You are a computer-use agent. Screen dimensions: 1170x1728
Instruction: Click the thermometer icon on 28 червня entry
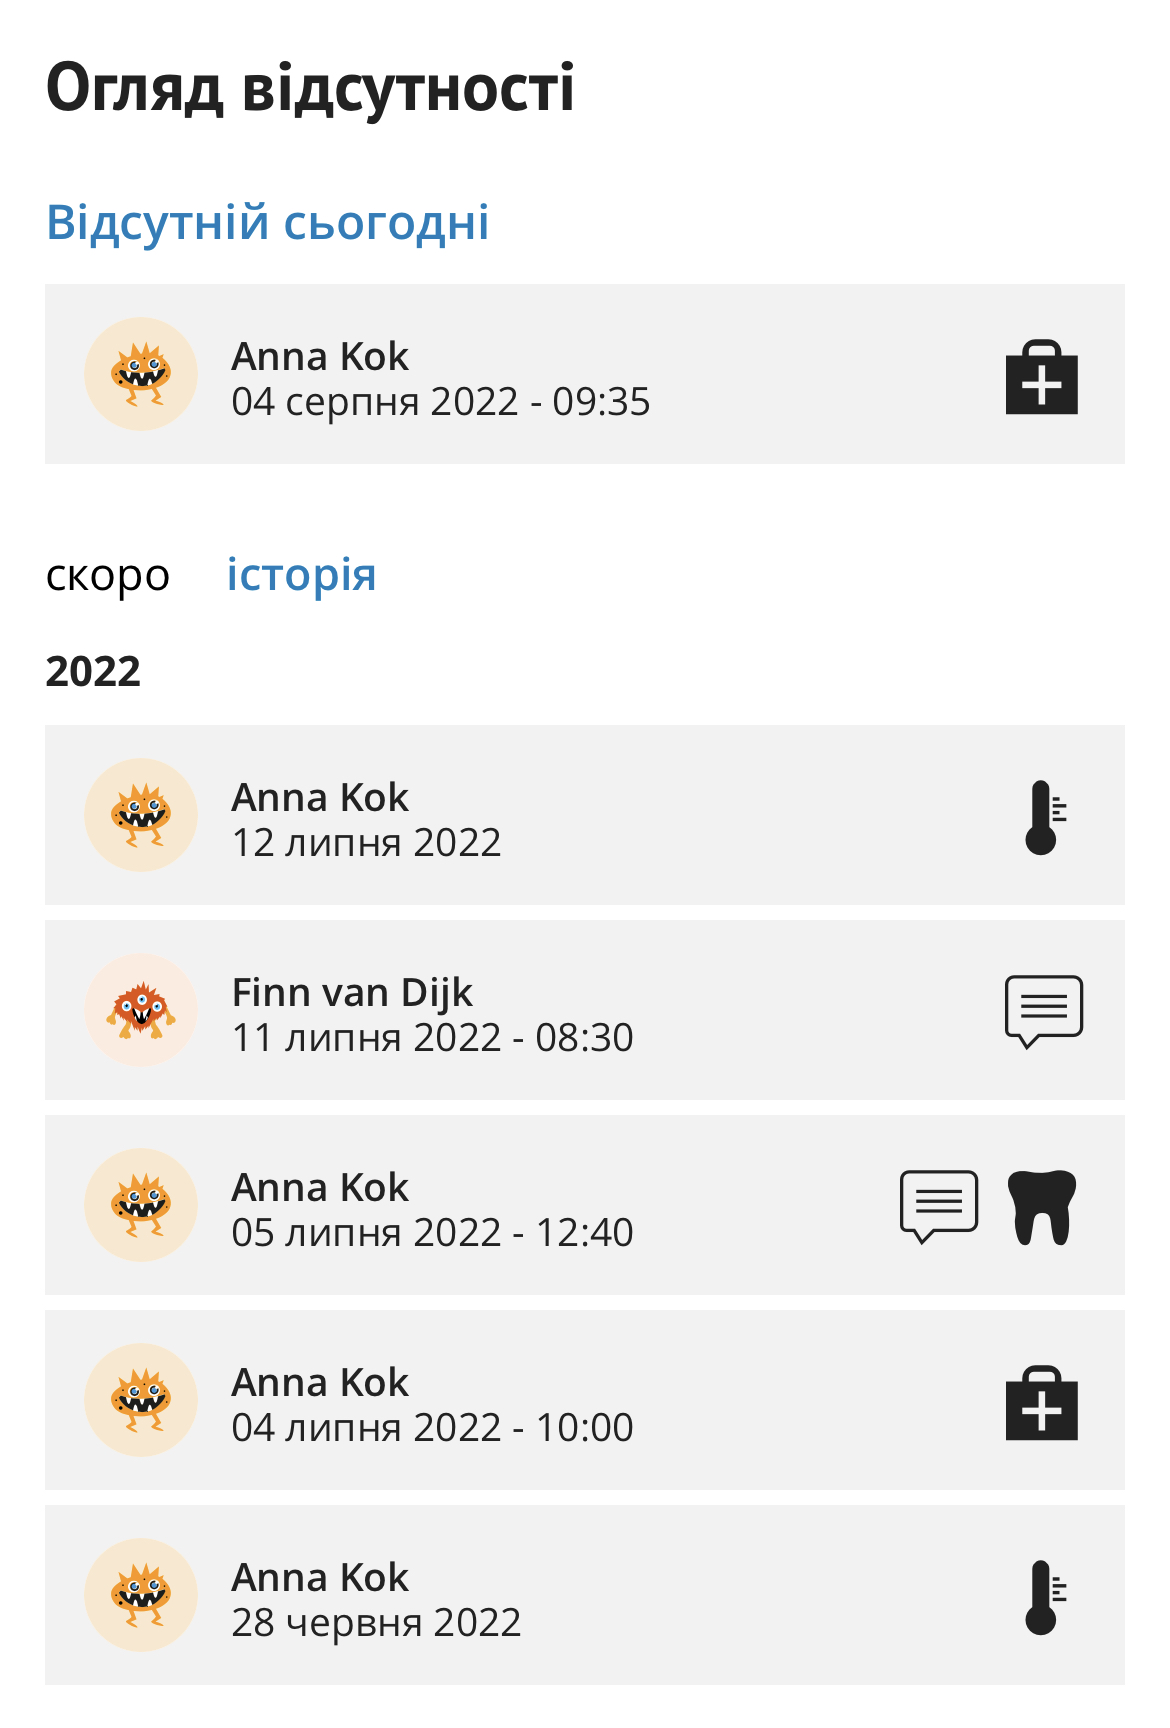point(1045,1597)
